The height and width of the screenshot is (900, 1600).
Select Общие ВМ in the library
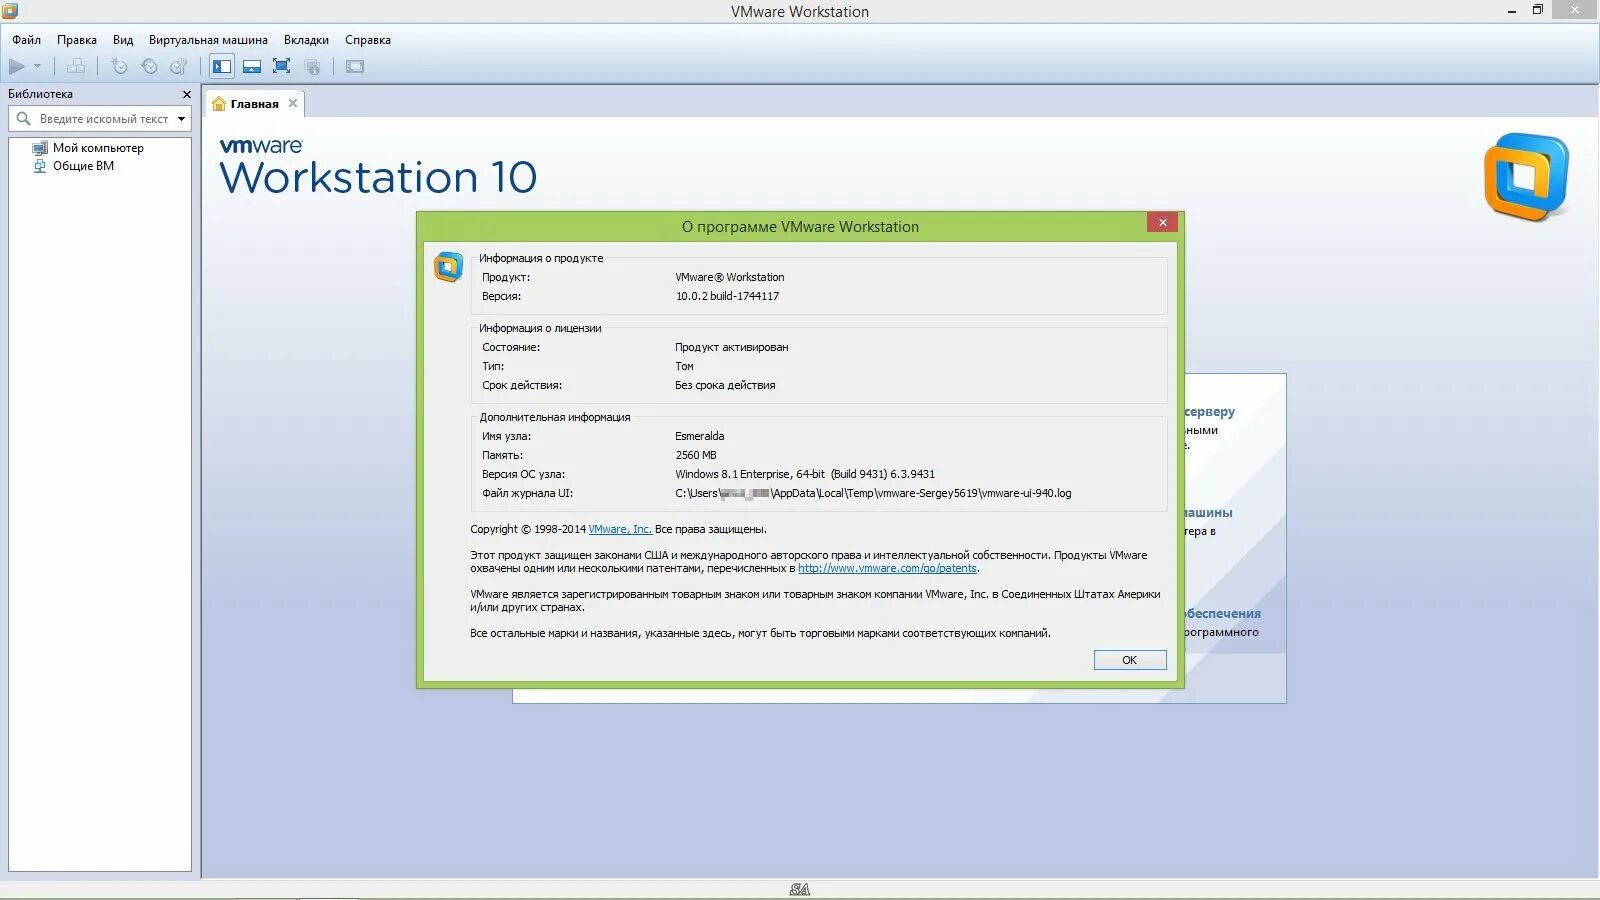point(83,166)
